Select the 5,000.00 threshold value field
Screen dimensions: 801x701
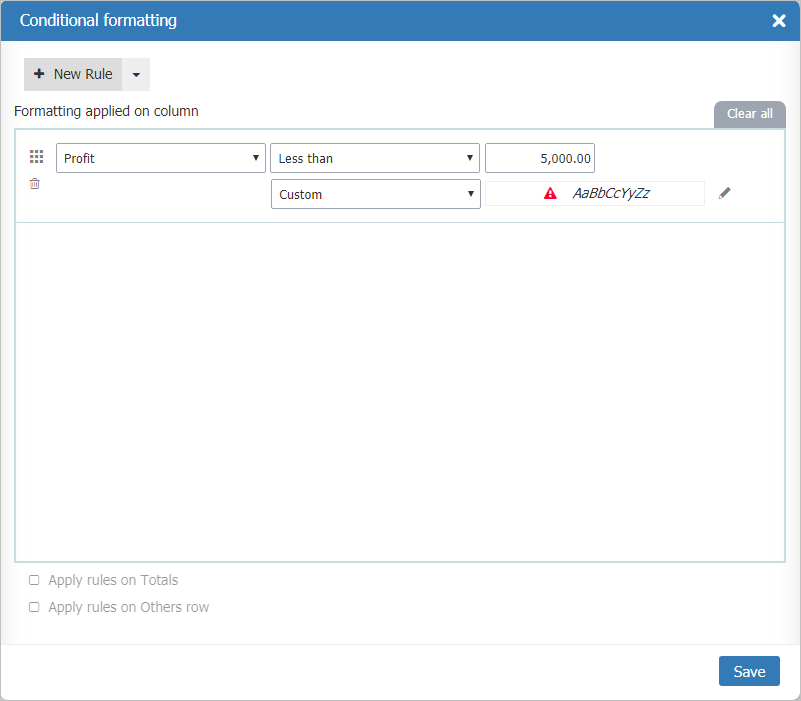click(x=539, y=157)
